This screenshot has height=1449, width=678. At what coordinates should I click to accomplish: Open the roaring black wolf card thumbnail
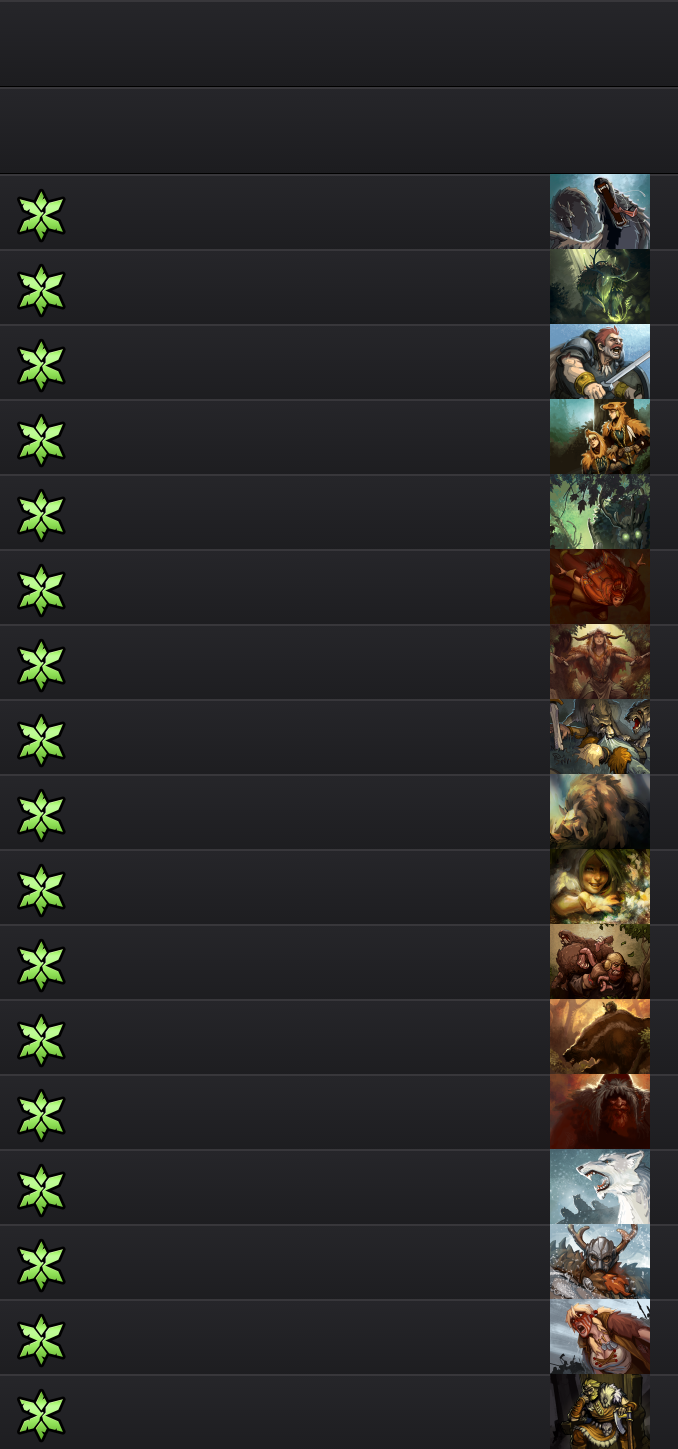pos(600,212)
